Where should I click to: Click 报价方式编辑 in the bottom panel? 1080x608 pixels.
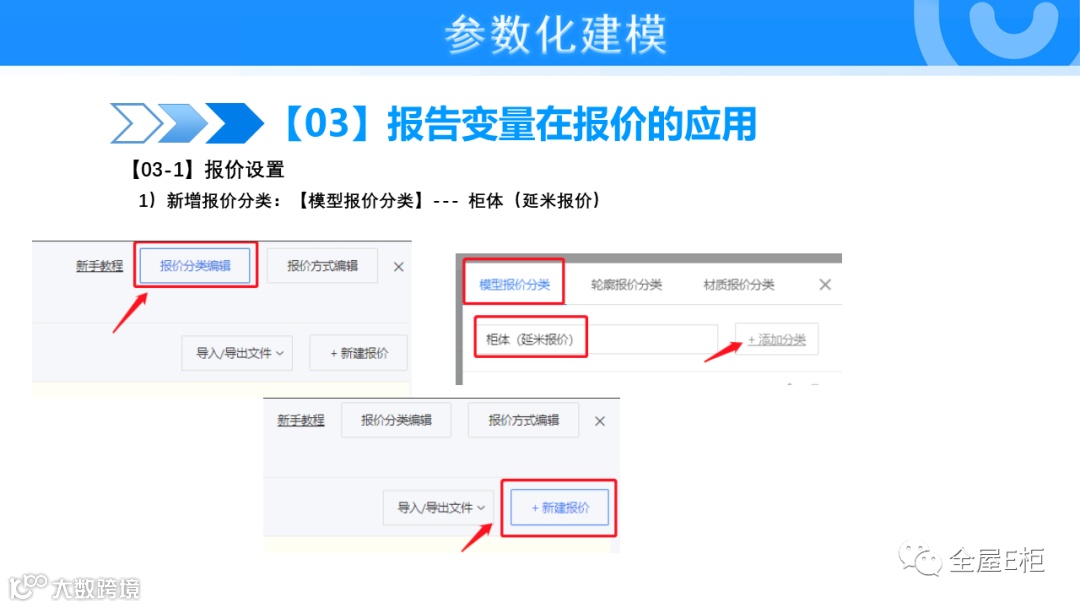pyautogui.click(x=523, y=420)
